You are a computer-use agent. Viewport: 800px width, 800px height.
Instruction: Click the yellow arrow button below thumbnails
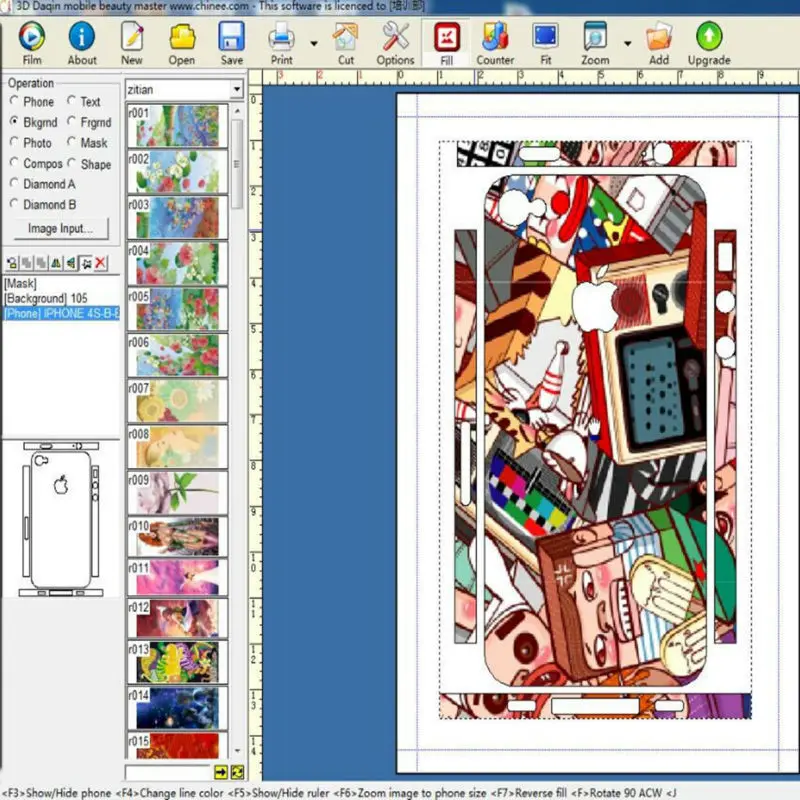coord(221,772)
